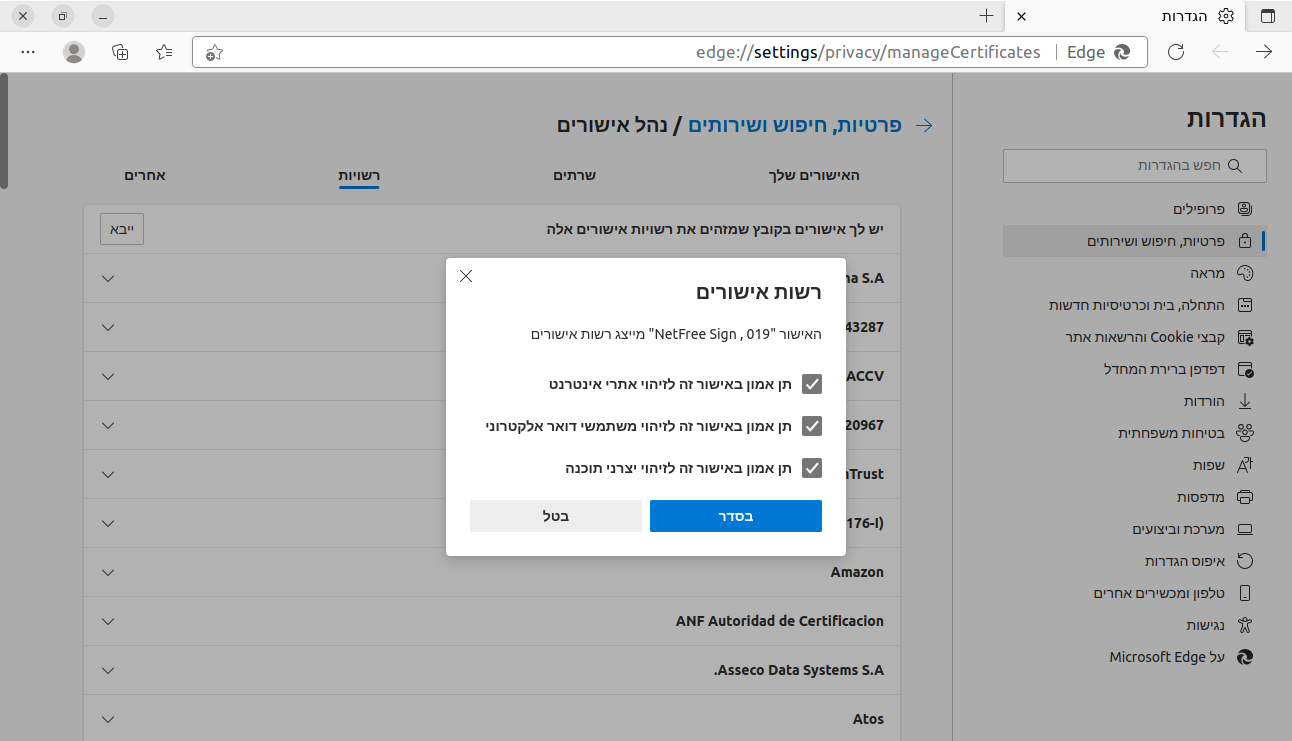Expand the ANF Autoridad de Certificacion group

pyautogui.click(x=108, y=622)
